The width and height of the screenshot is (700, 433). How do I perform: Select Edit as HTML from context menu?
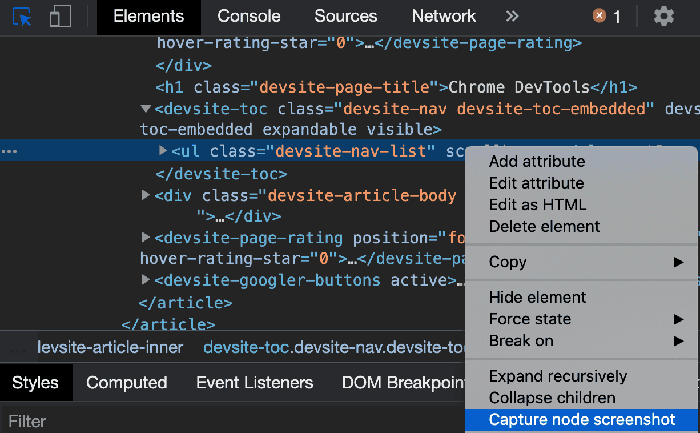tap(537, 205)
